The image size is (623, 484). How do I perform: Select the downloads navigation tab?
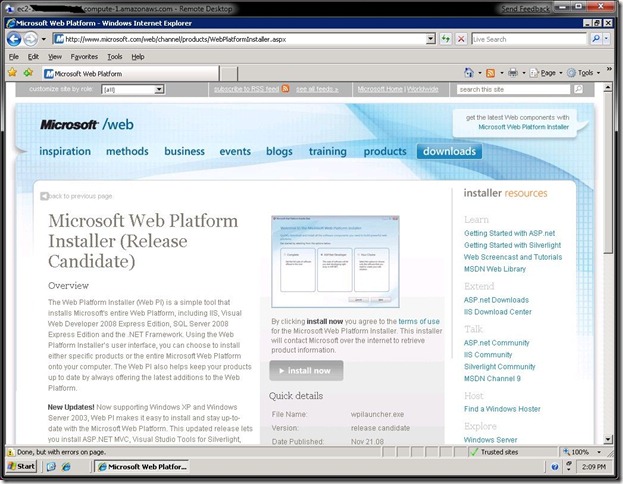coord(449,151)
